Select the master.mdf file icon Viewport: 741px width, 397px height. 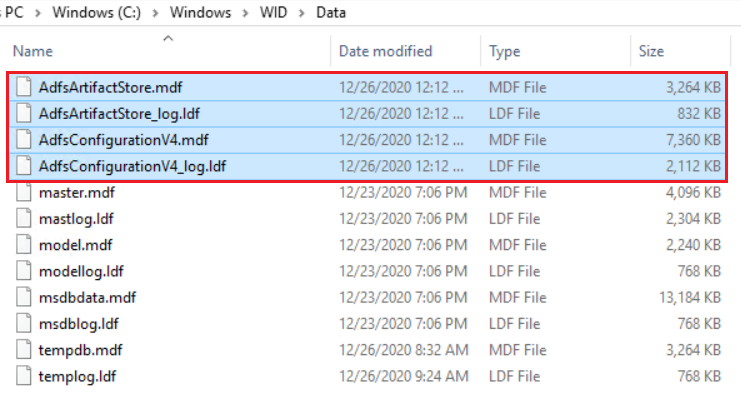click(24, 192)
